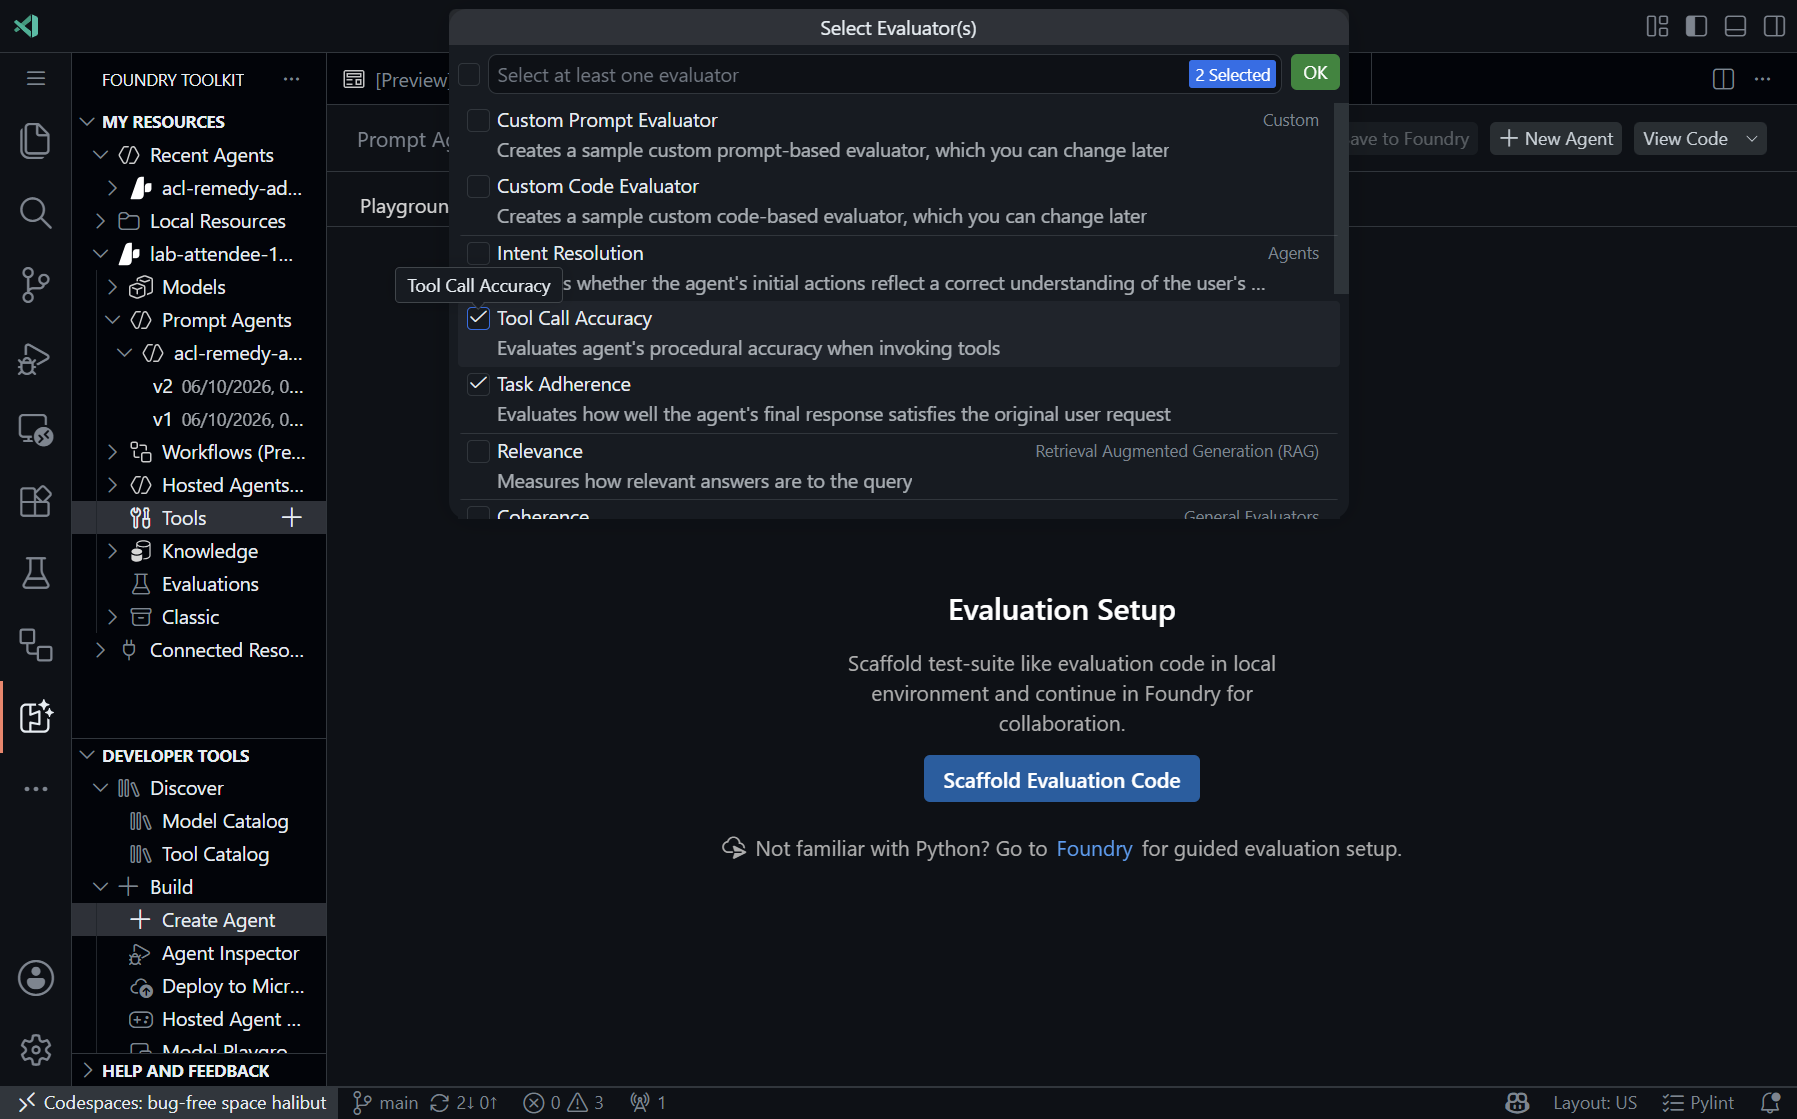Screen dimensions: 1797x1119
Task: Open the Search view in activity bar
Action: (36, 213)
